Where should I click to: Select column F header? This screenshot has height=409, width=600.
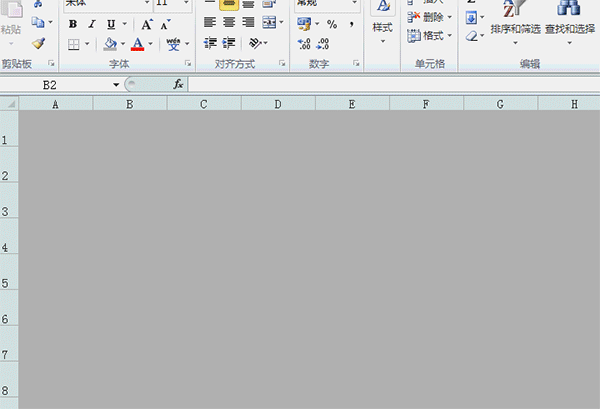point(426,104)
